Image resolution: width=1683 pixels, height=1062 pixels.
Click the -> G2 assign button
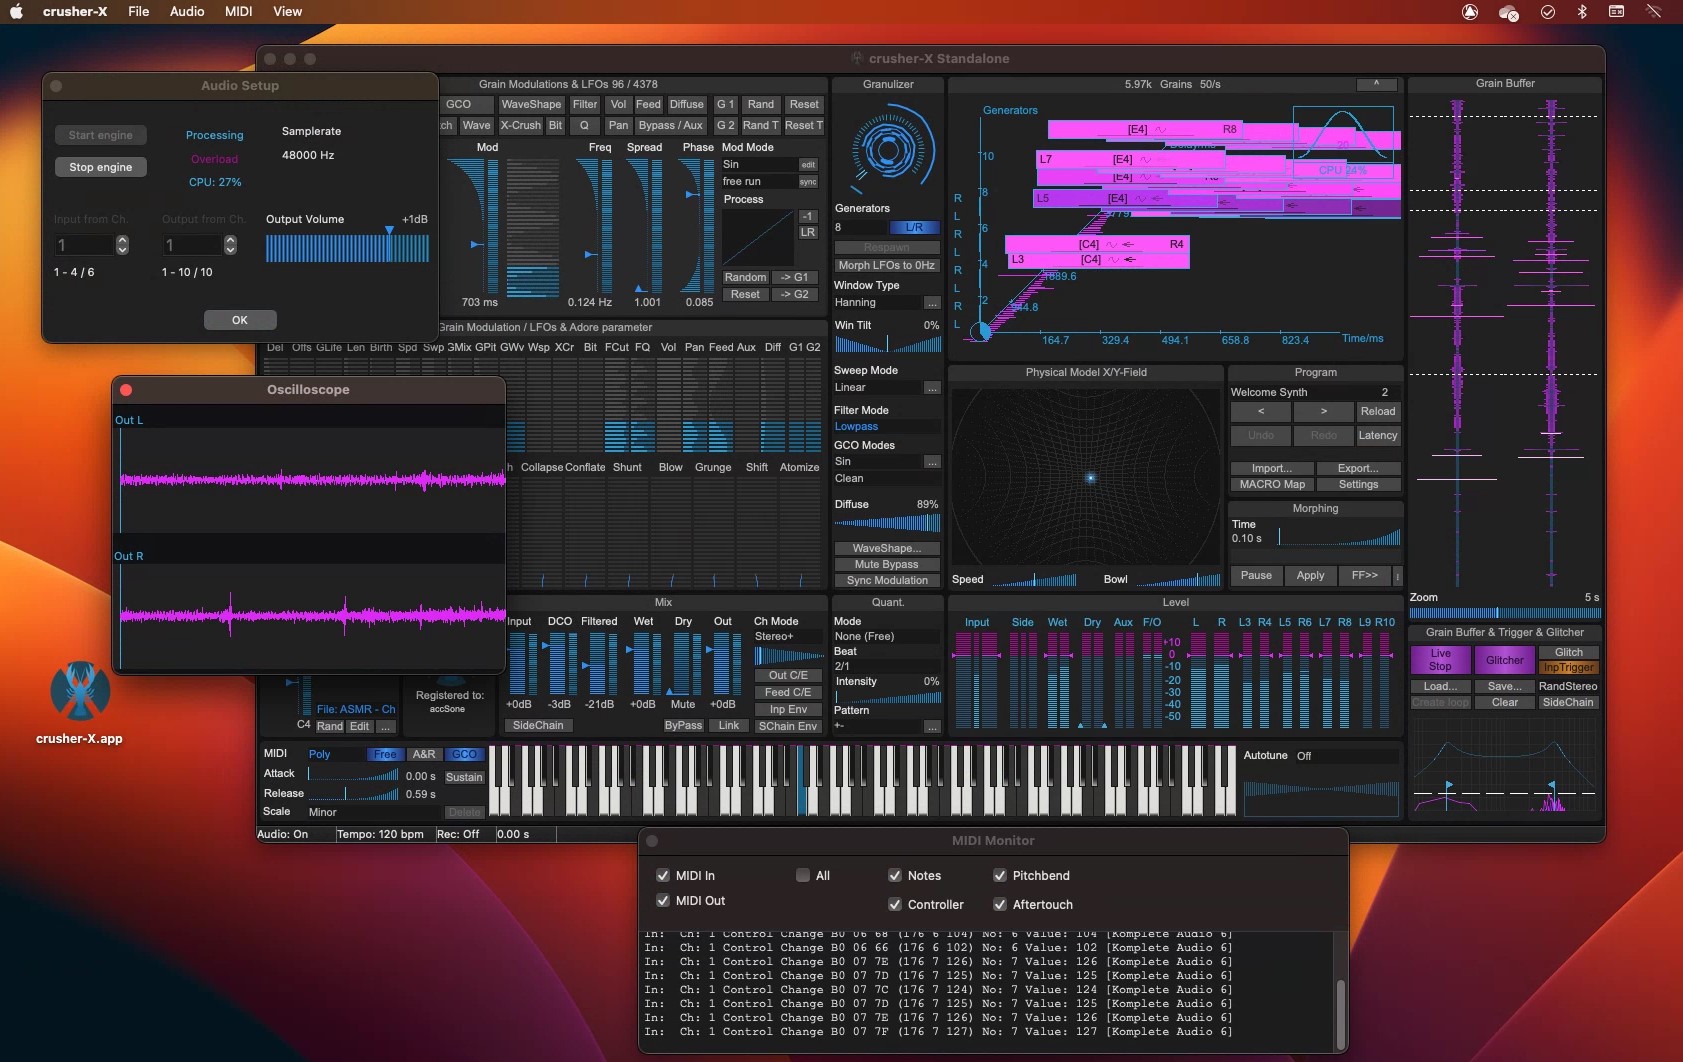click(794, 295)
